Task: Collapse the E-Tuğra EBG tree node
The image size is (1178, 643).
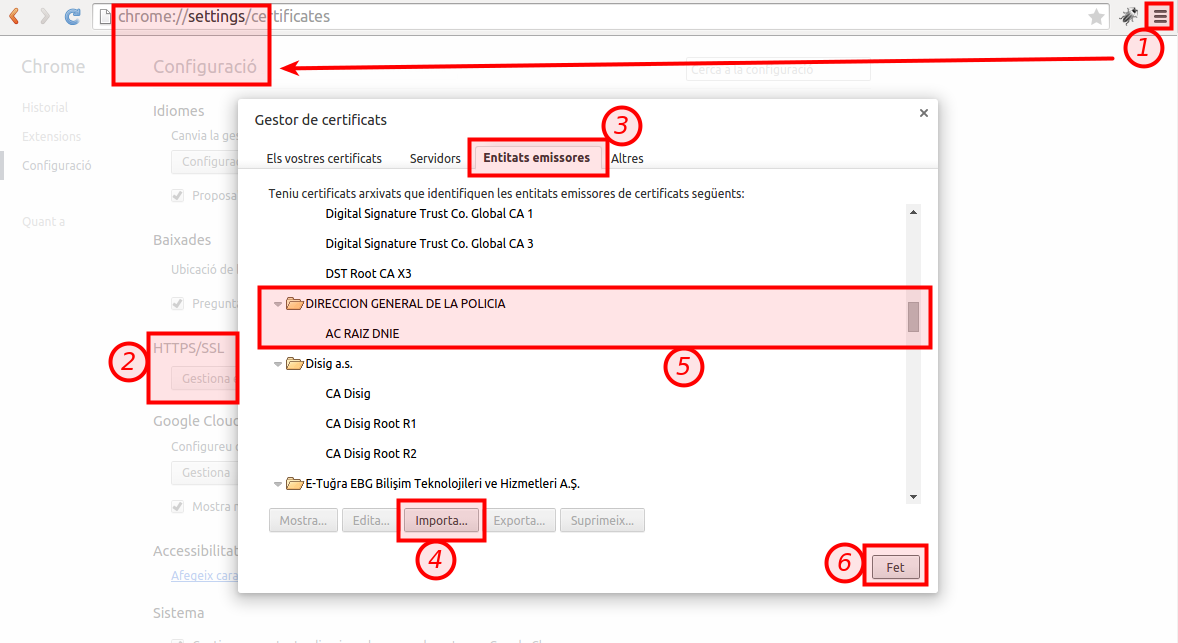Action: point(278,484)
